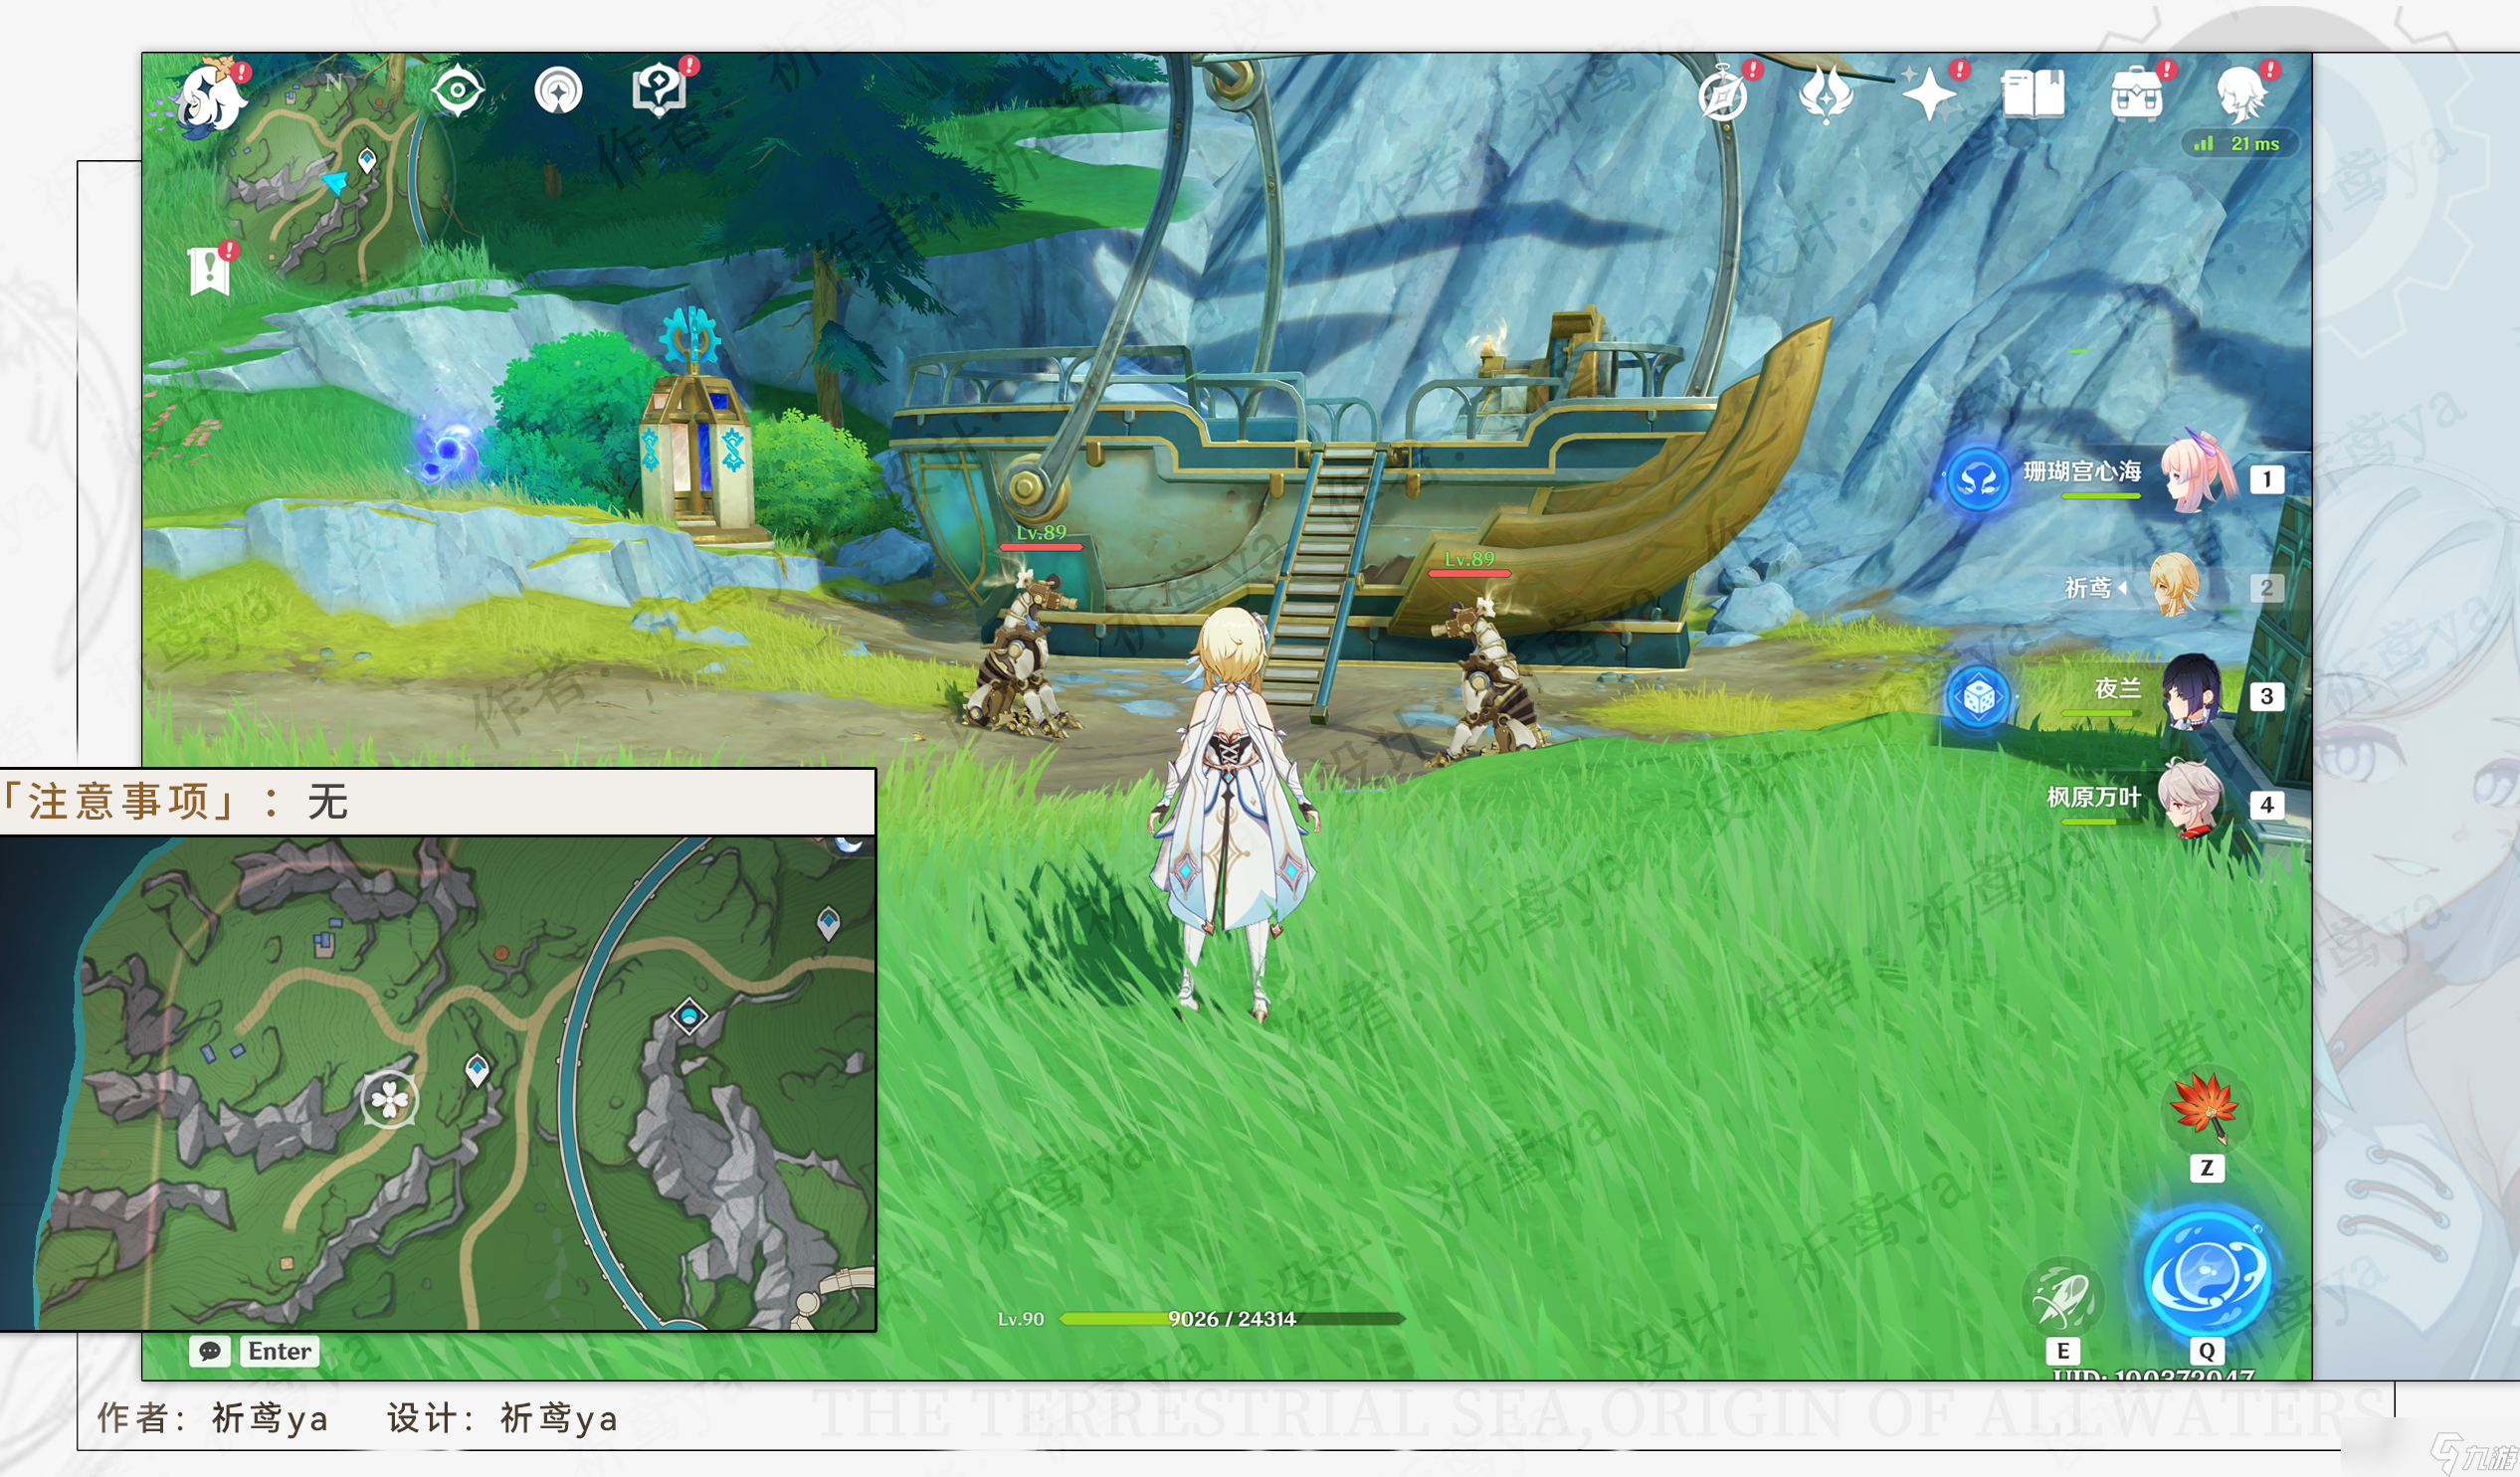Open chat via the Enter button

click(x=280, y=1351)
